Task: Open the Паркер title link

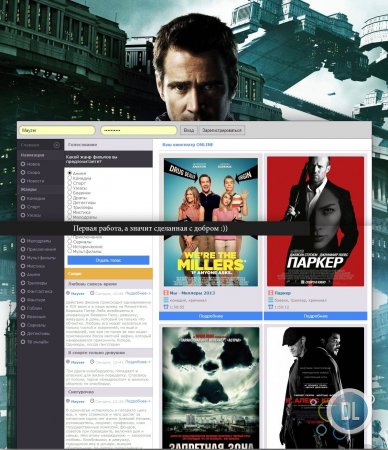Action: coord(283,293)
